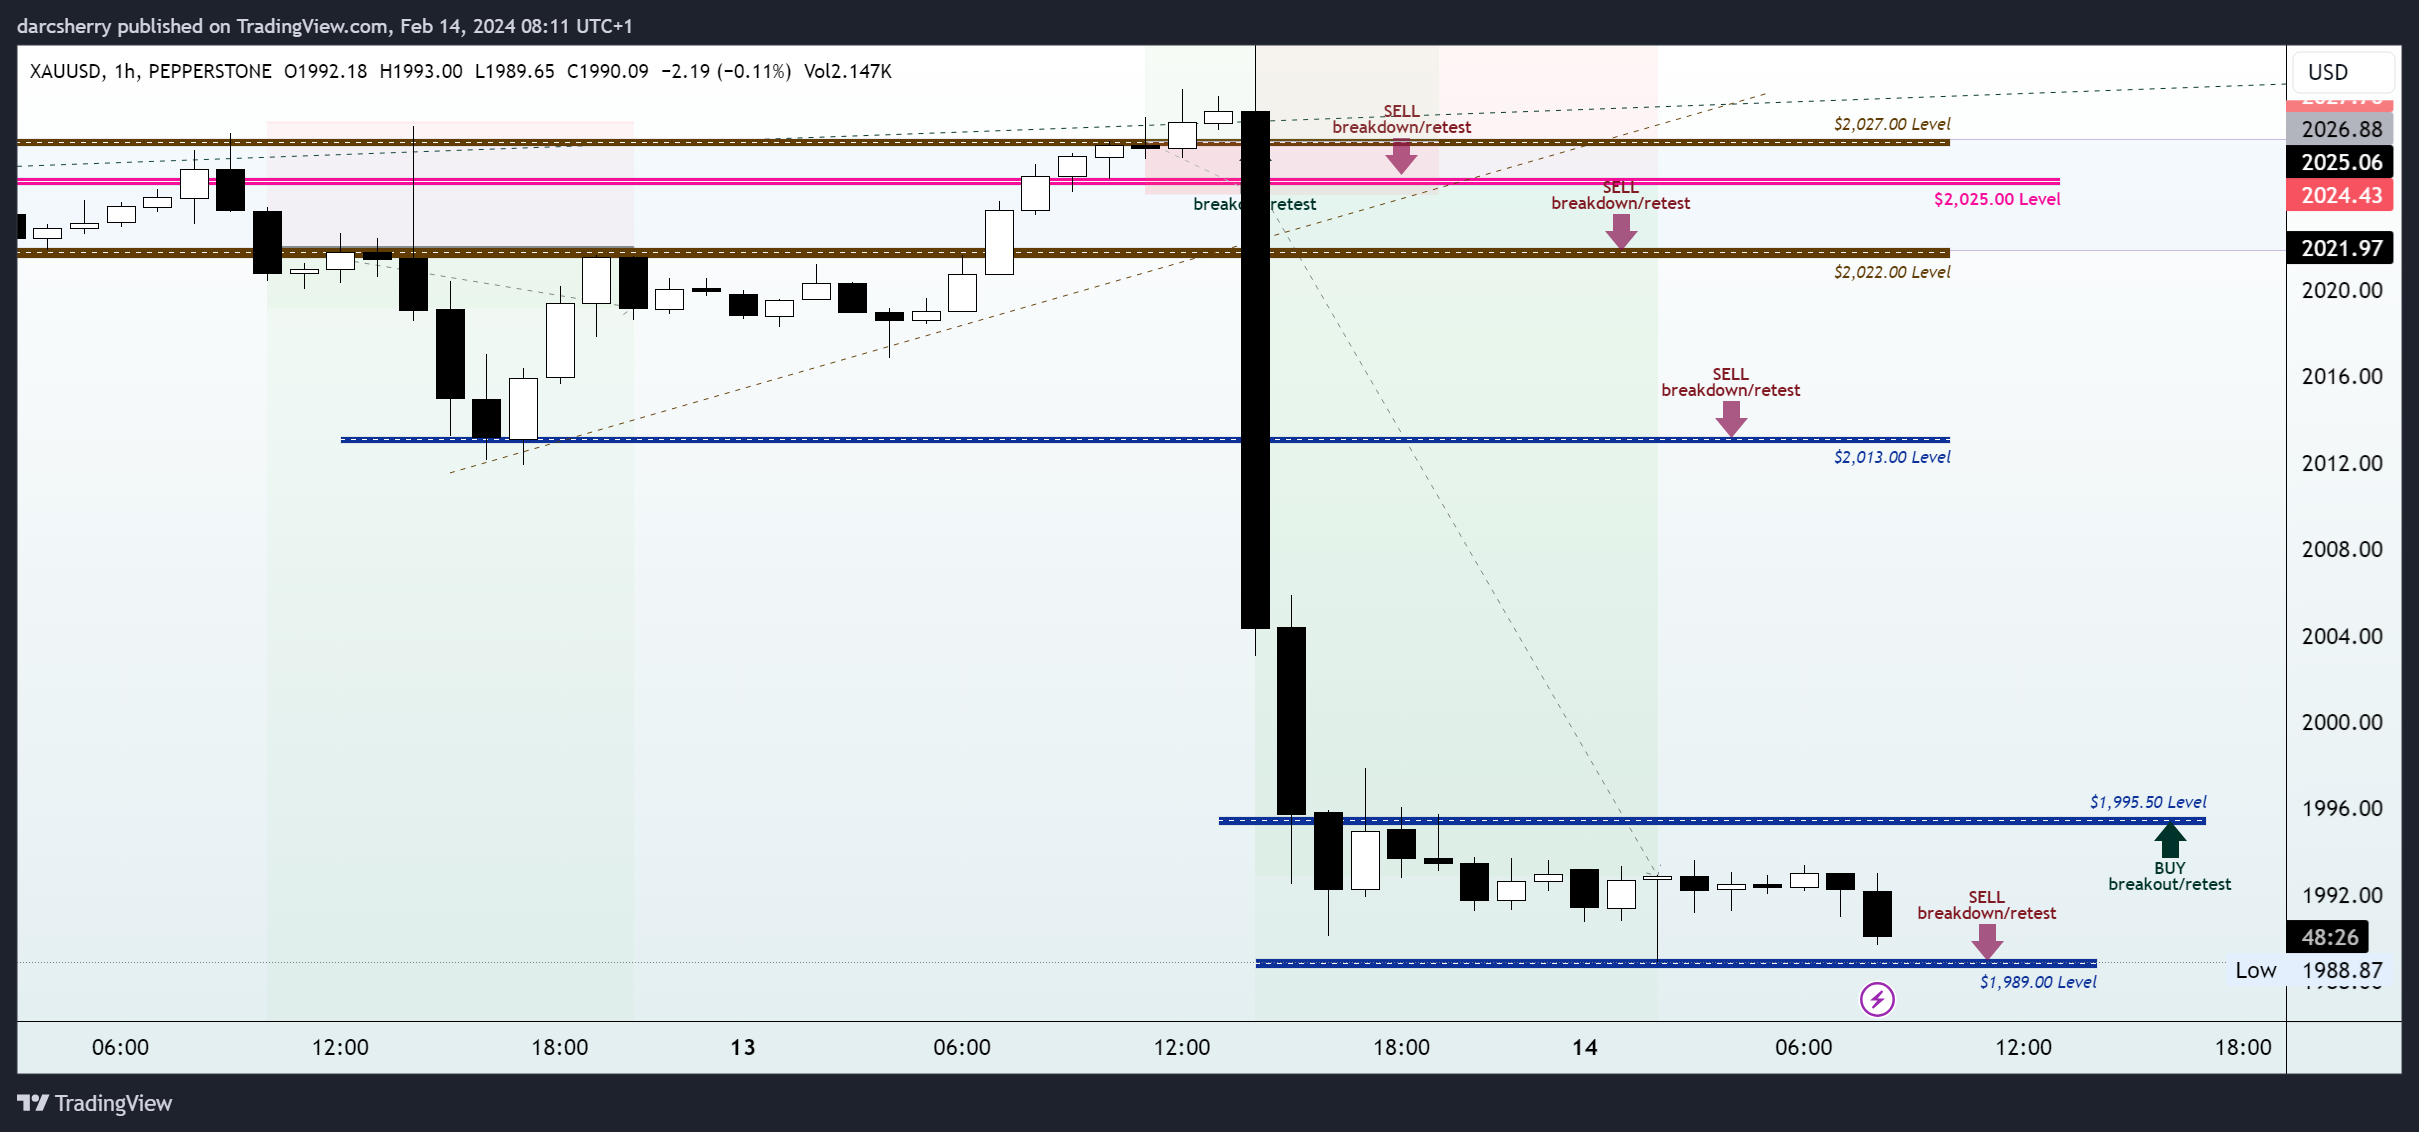Click the SELL arrow above the $1,989.00 level
Viewport: 2419px width, 1132px height.
tap(1987, 941)
